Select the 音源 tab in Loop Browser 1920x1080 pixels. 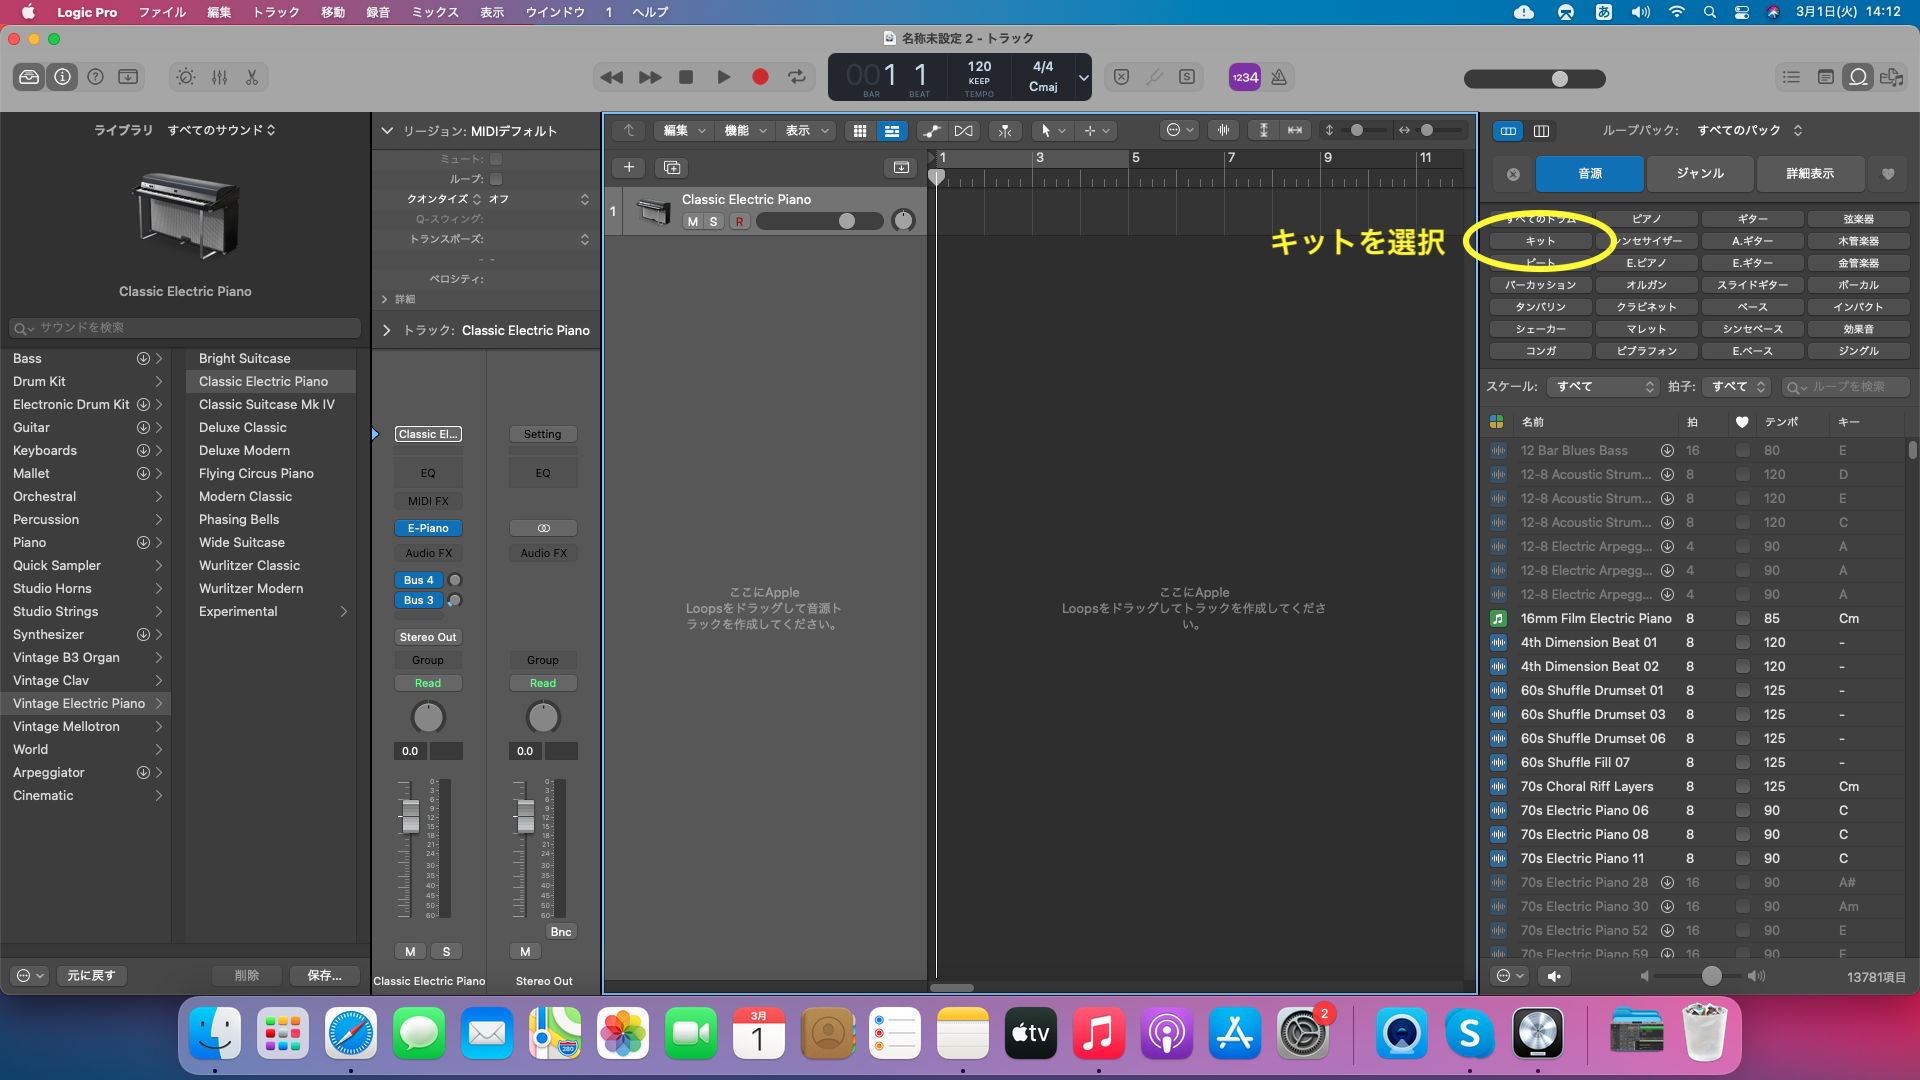click(x=1590, y=174)
